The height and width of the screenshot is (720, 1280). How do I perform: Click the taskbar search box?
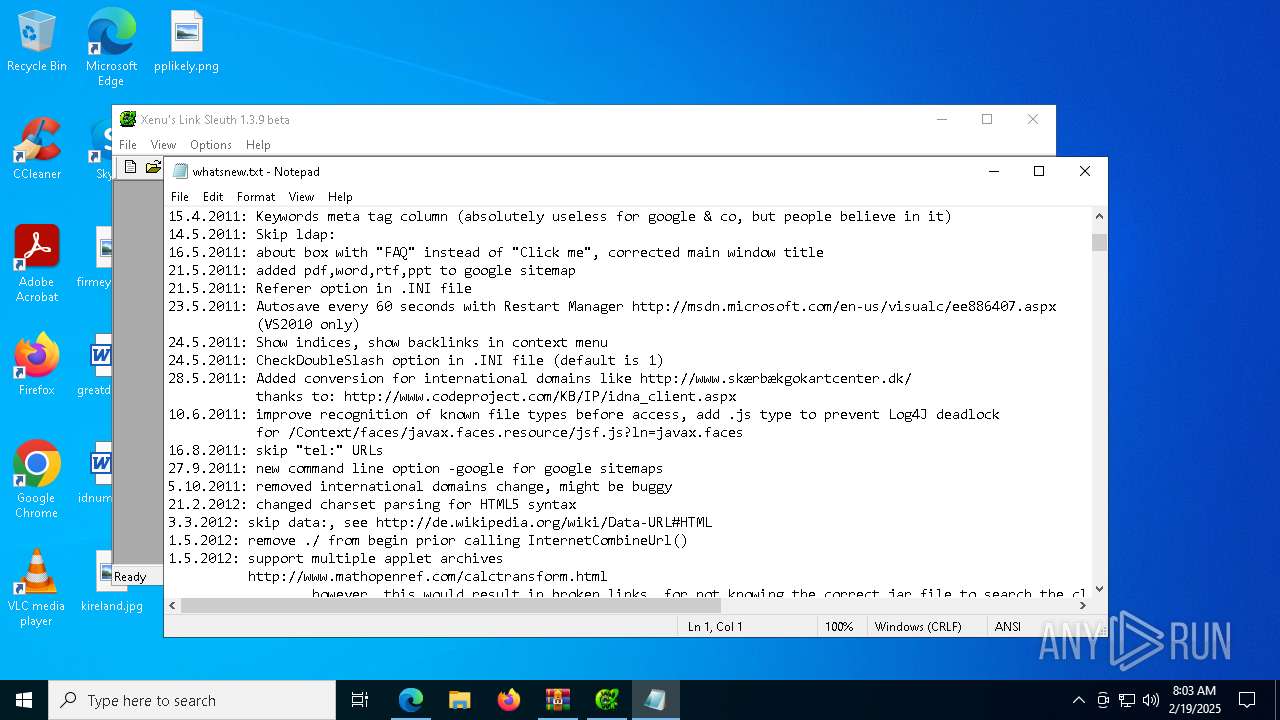pyautogui.click(x=192, y=700)
